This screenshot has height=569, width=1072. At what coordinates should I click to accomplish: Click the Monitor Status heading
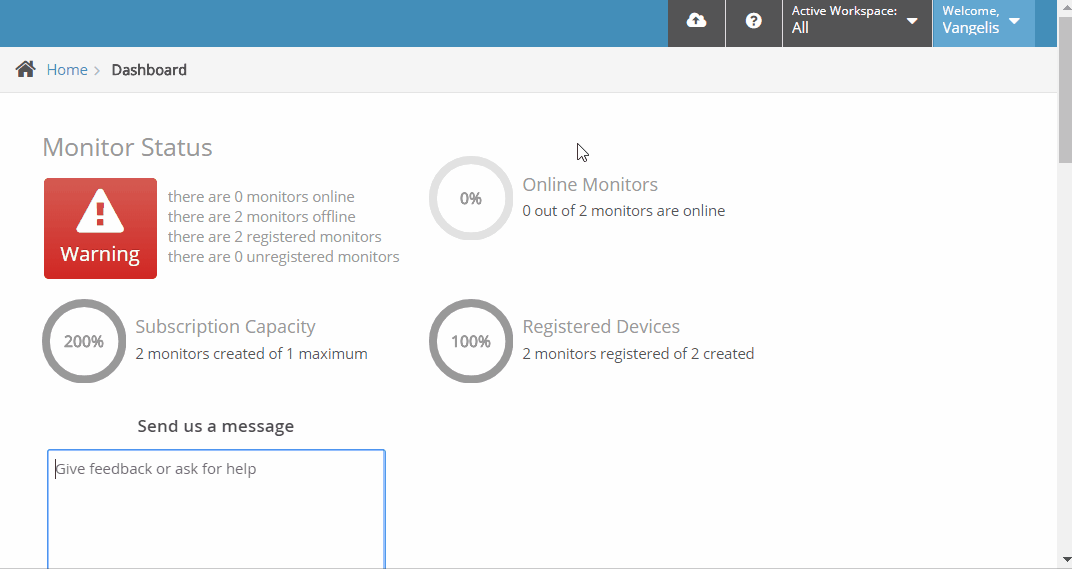coord(127,148)
